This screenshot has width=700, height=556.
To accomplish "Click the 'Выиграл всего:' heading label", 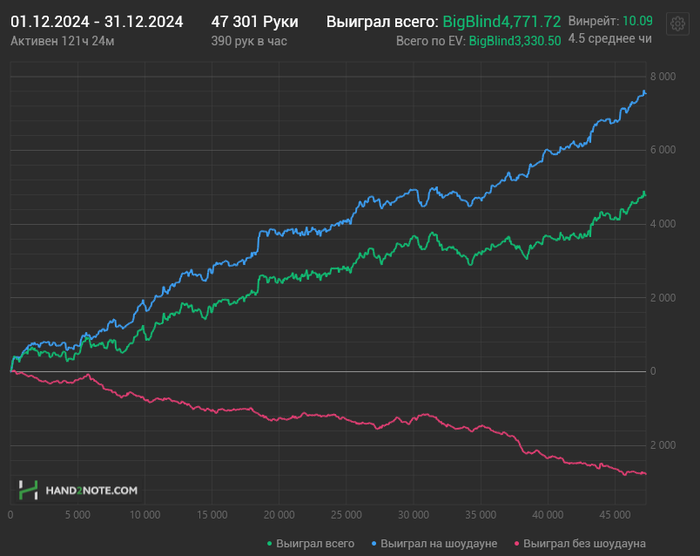I will click(382, 21).
